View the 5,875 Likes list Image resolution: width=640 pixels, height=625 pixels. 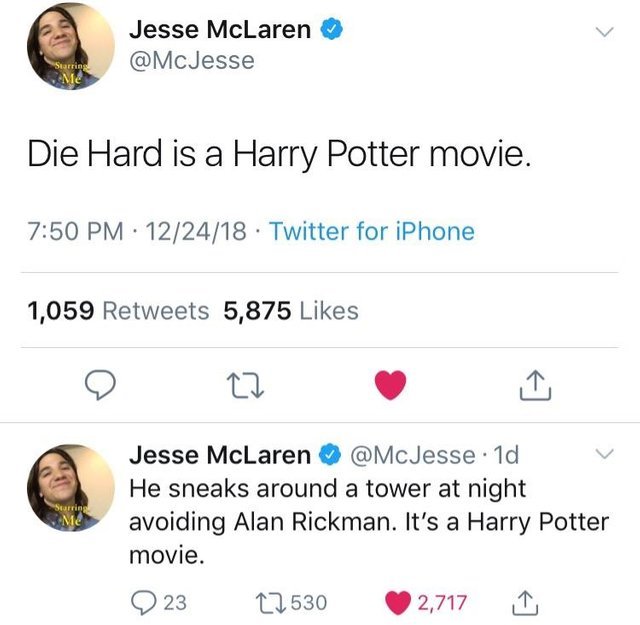point(291,311)
